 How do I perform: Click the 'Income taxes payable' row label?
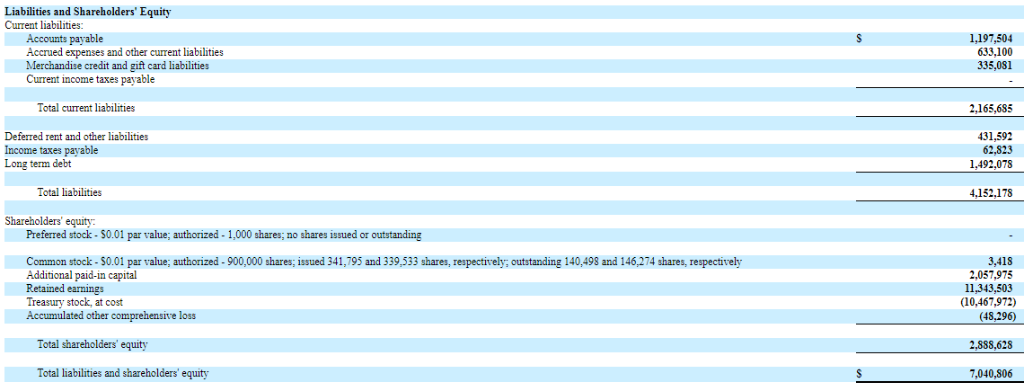[52, 150]
